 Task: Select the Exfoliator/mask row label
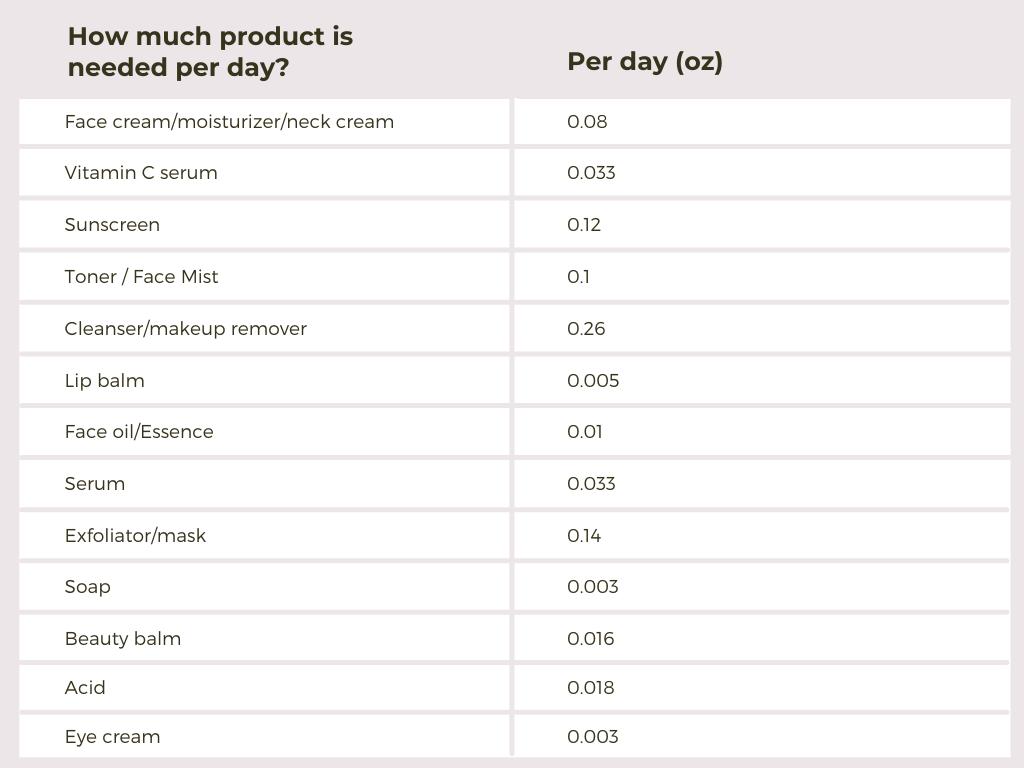pos(135,536)
